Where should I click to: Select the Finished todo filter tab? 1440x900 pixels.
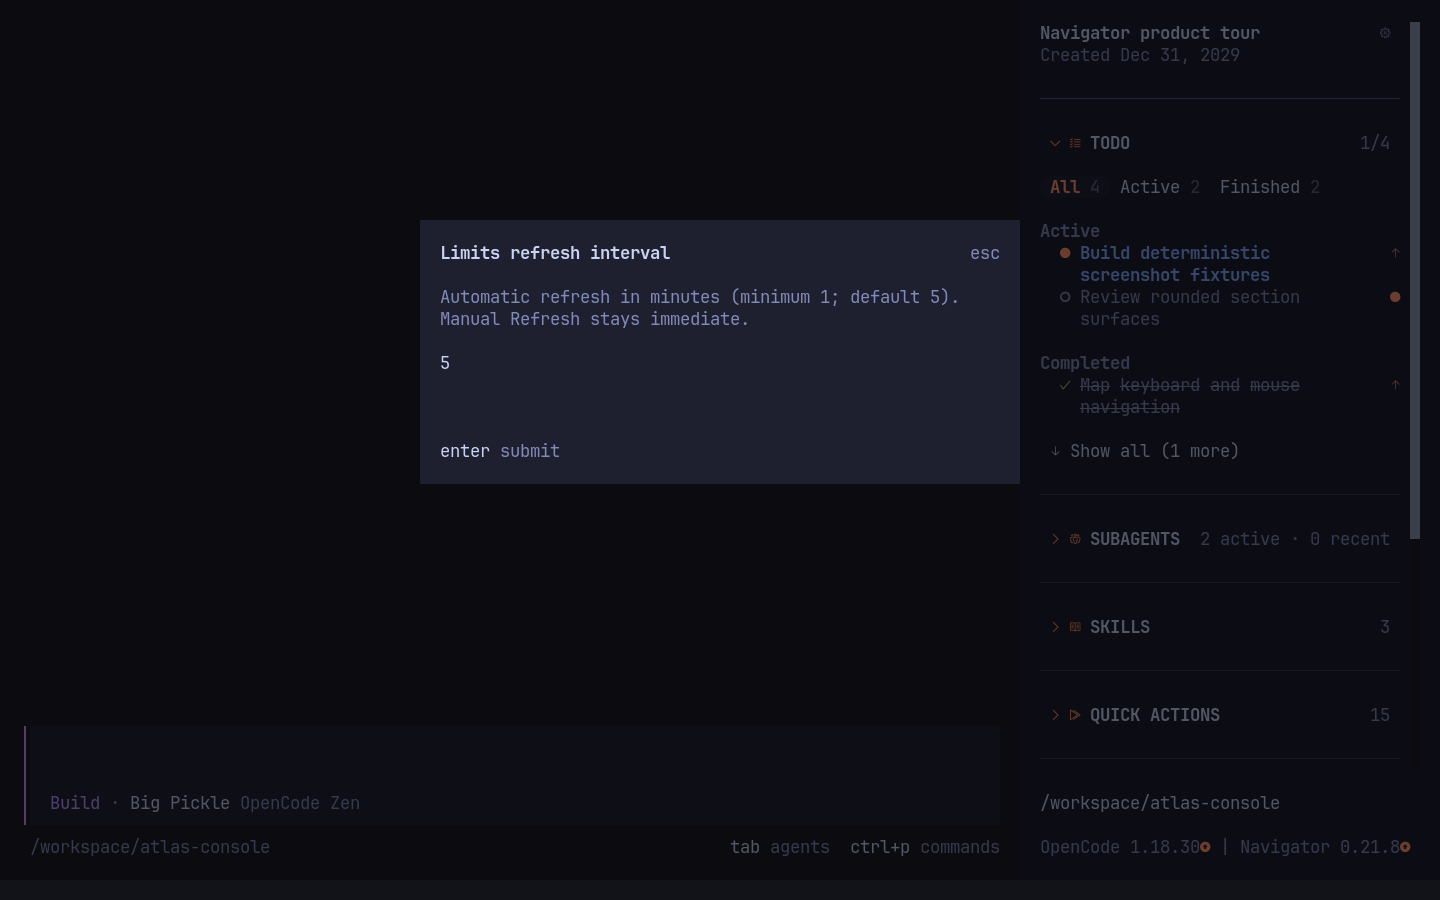(1270, 187)
